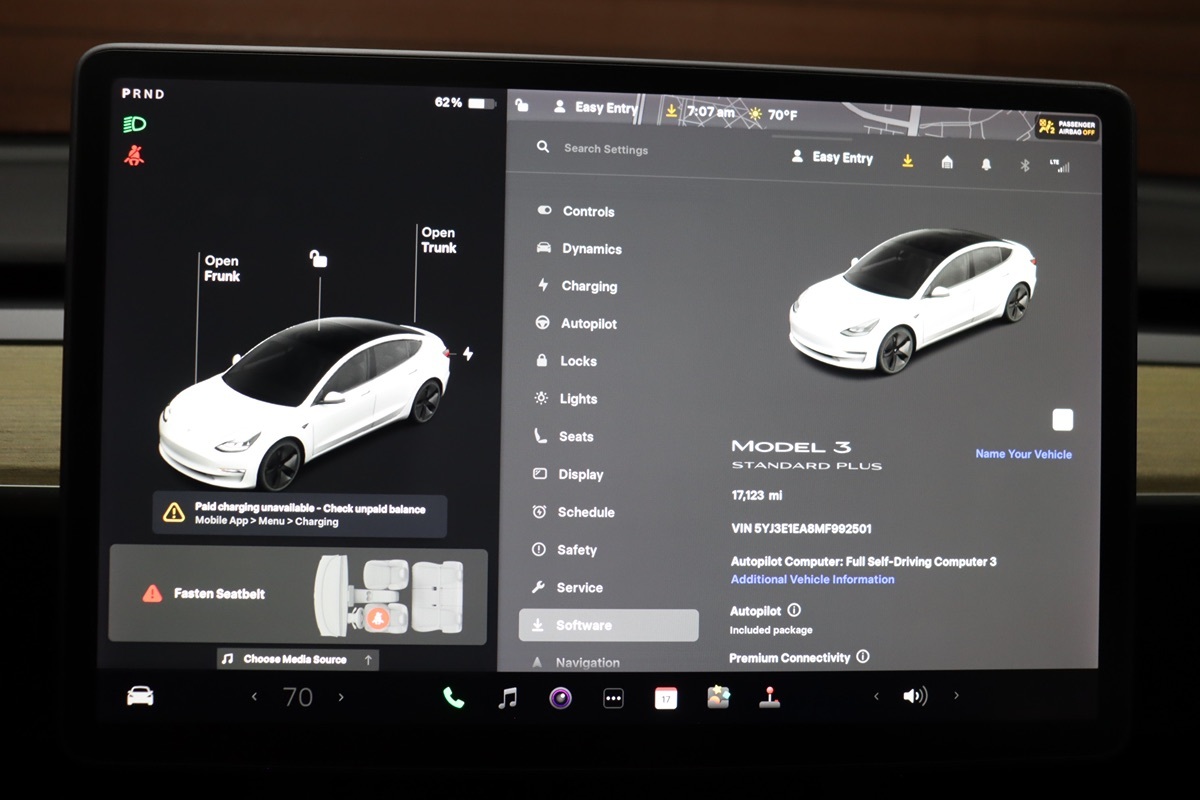The height and width of the screenshot is (800, 1200).
Task: Open Additional Vehicle Information link
Action: pos(812,578)
